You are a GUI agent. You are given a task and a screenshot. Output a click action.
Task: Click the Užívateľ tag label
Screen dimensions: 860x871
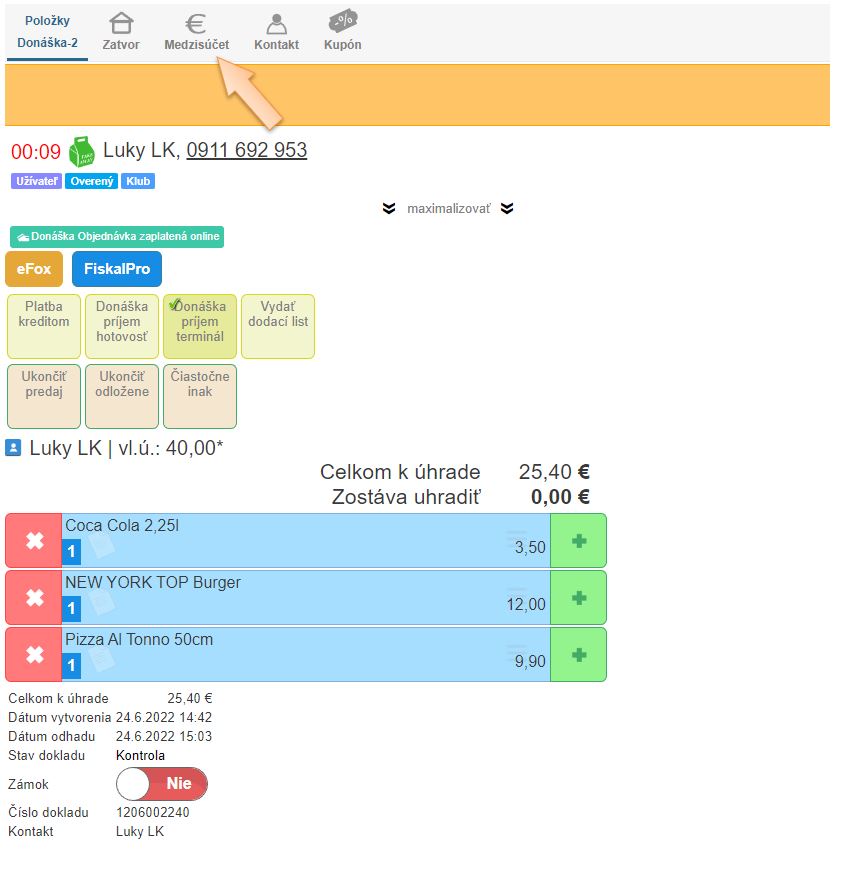(36, 182)
